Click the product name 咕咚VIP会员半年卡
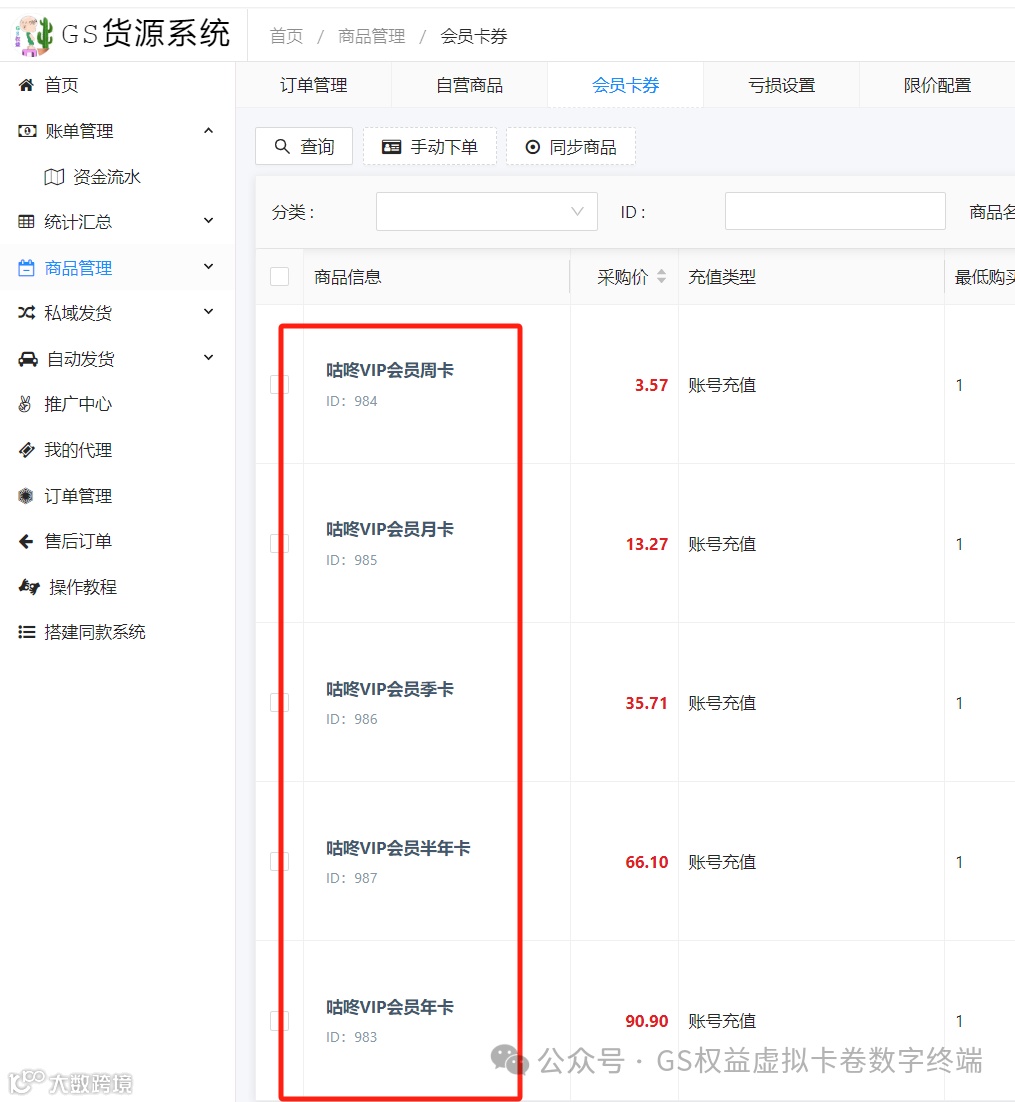Image resolution: width=1015 pixels, height=1102 pixels. click(399, 848)
